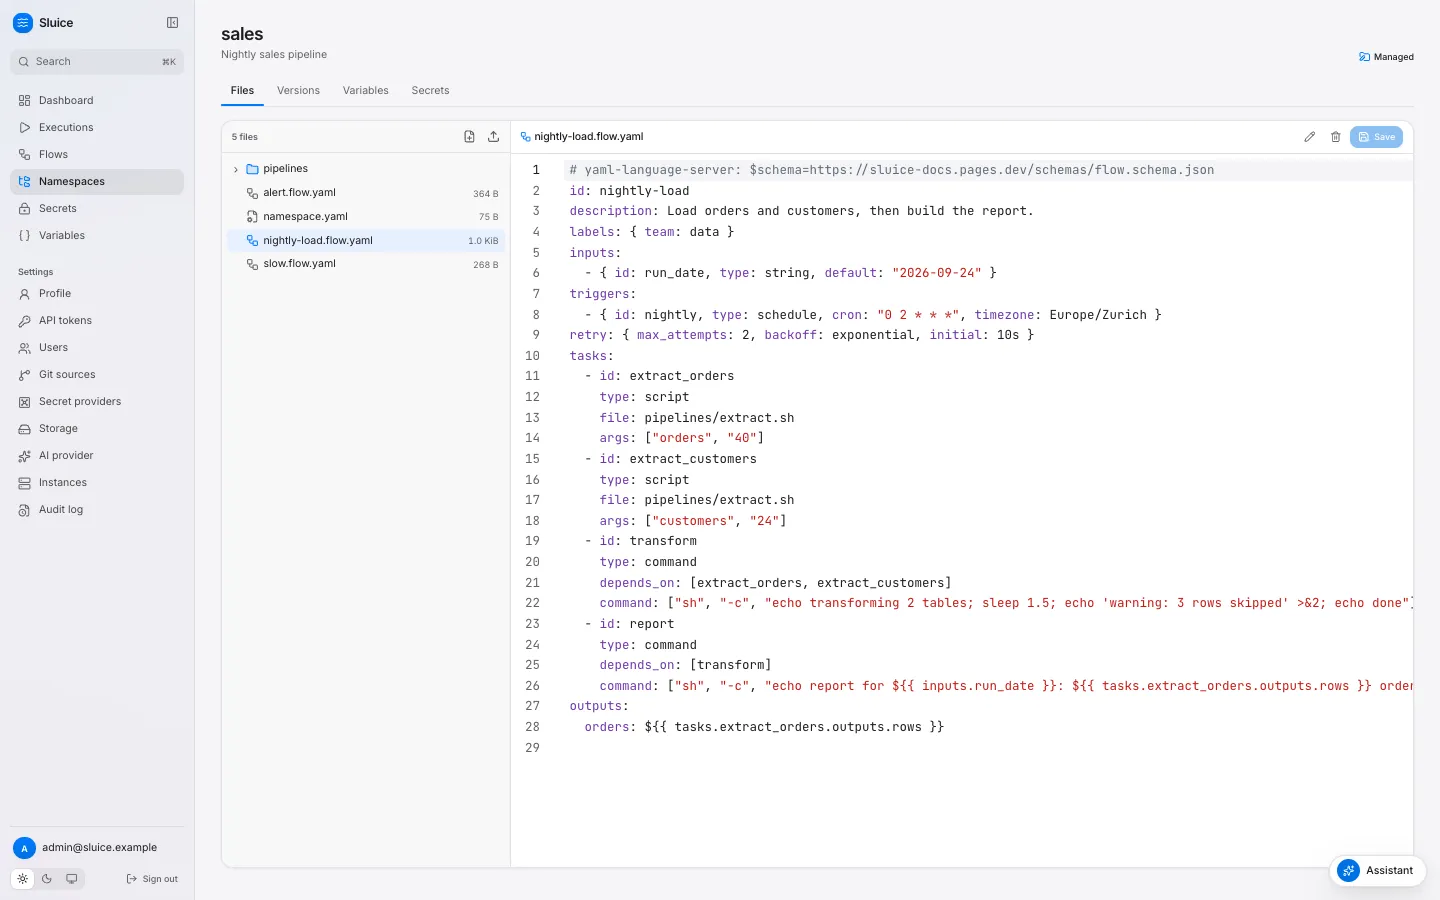Screen dimensions: 1440x900
Task: Click the Secrets lock icon
Action: [24, 208]
